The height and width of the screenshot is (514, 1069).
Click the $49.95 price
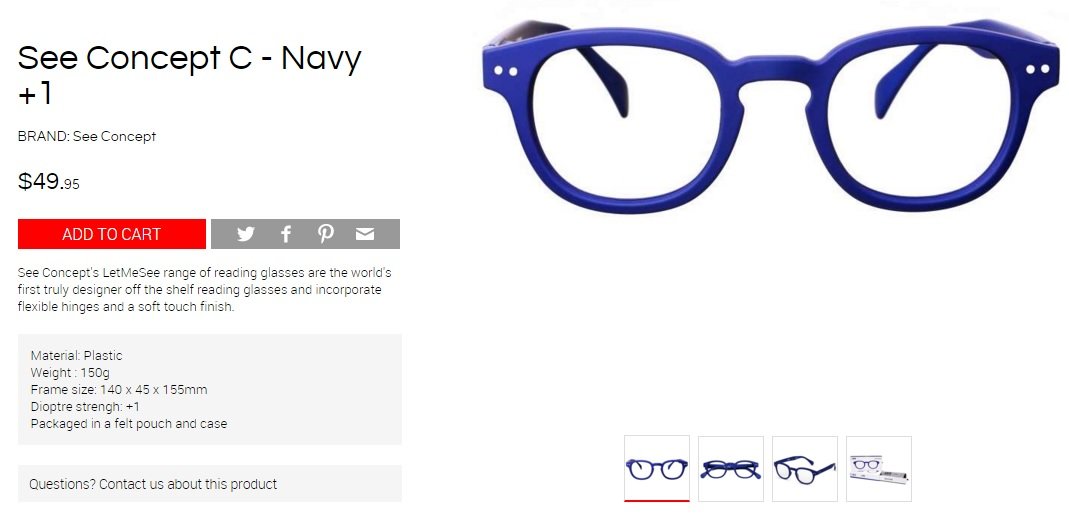(48, 182)
